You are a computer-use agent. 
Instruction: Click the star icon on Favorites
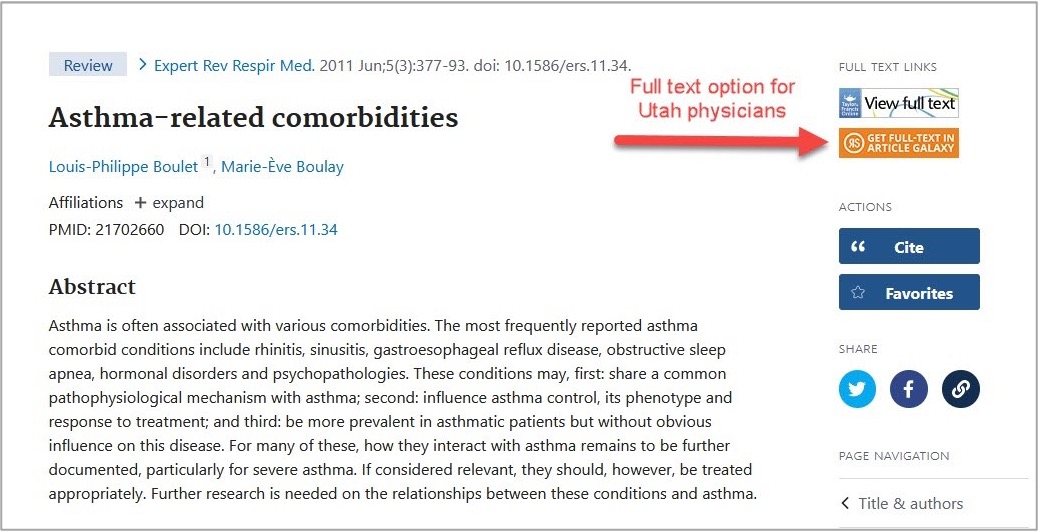[858, 292]
